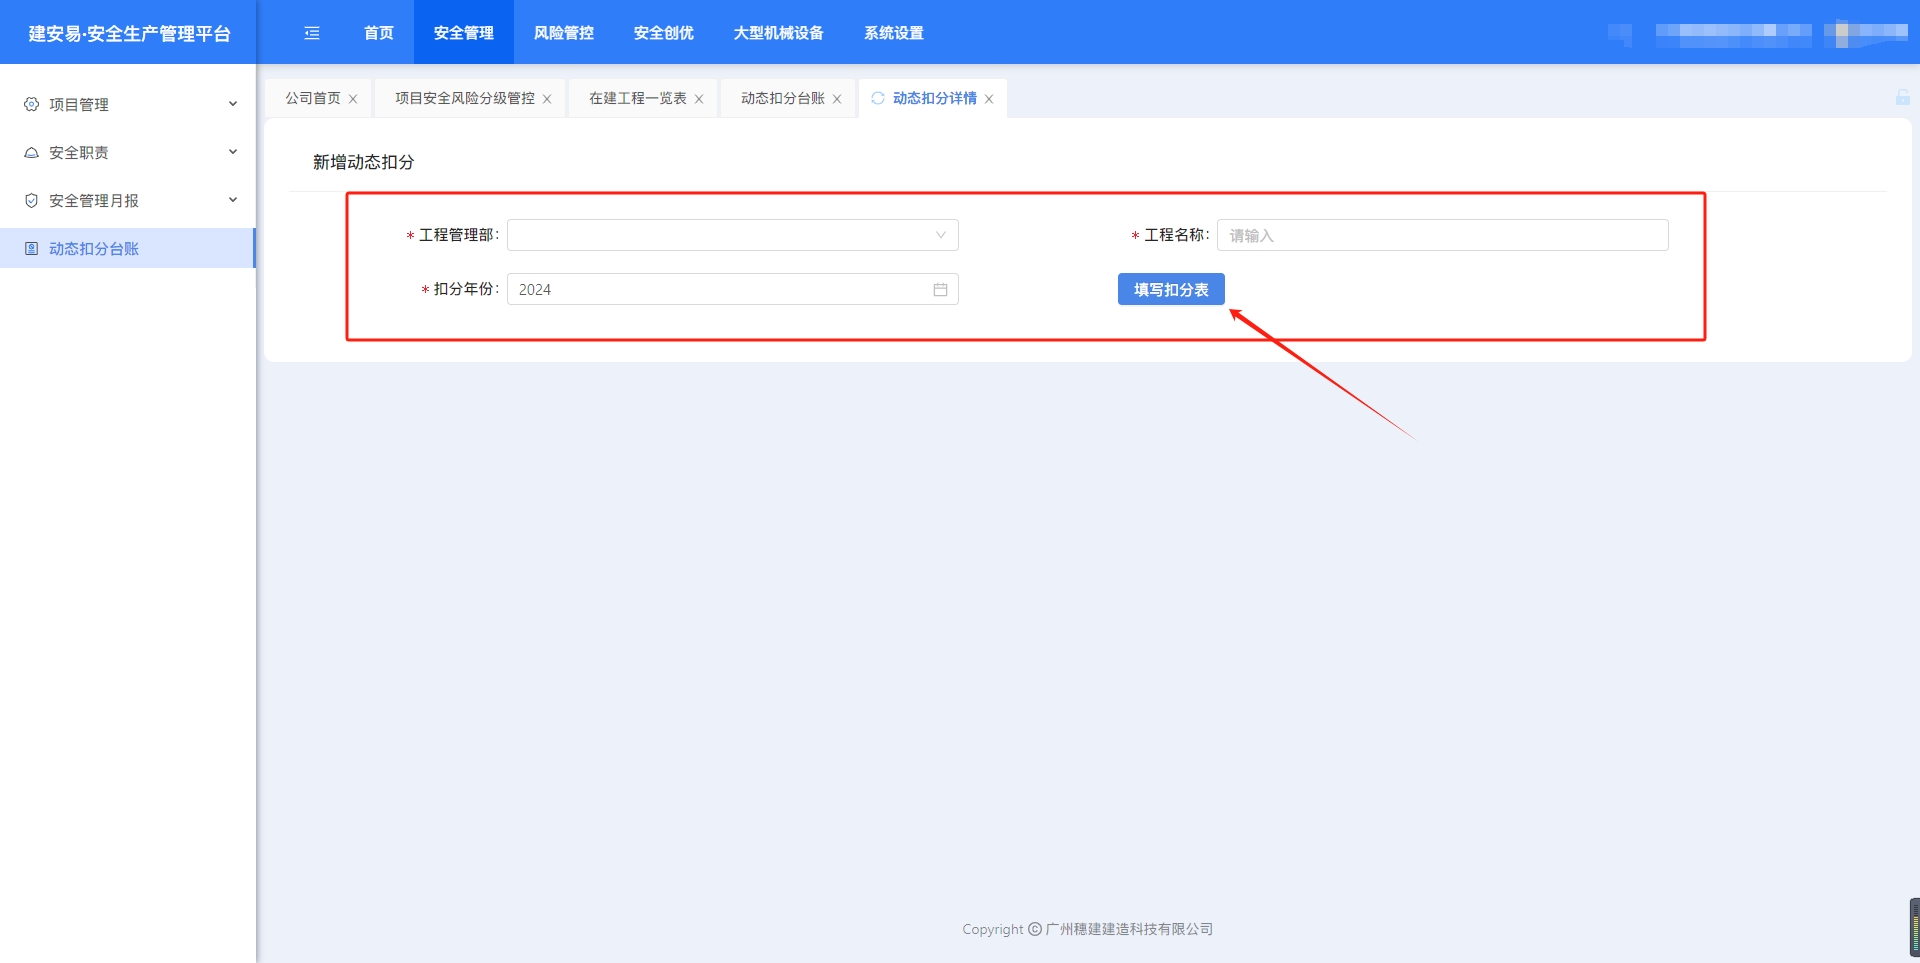
Task: Close the 在建工程一览表 tab
Action: click(x=699, y=99)
